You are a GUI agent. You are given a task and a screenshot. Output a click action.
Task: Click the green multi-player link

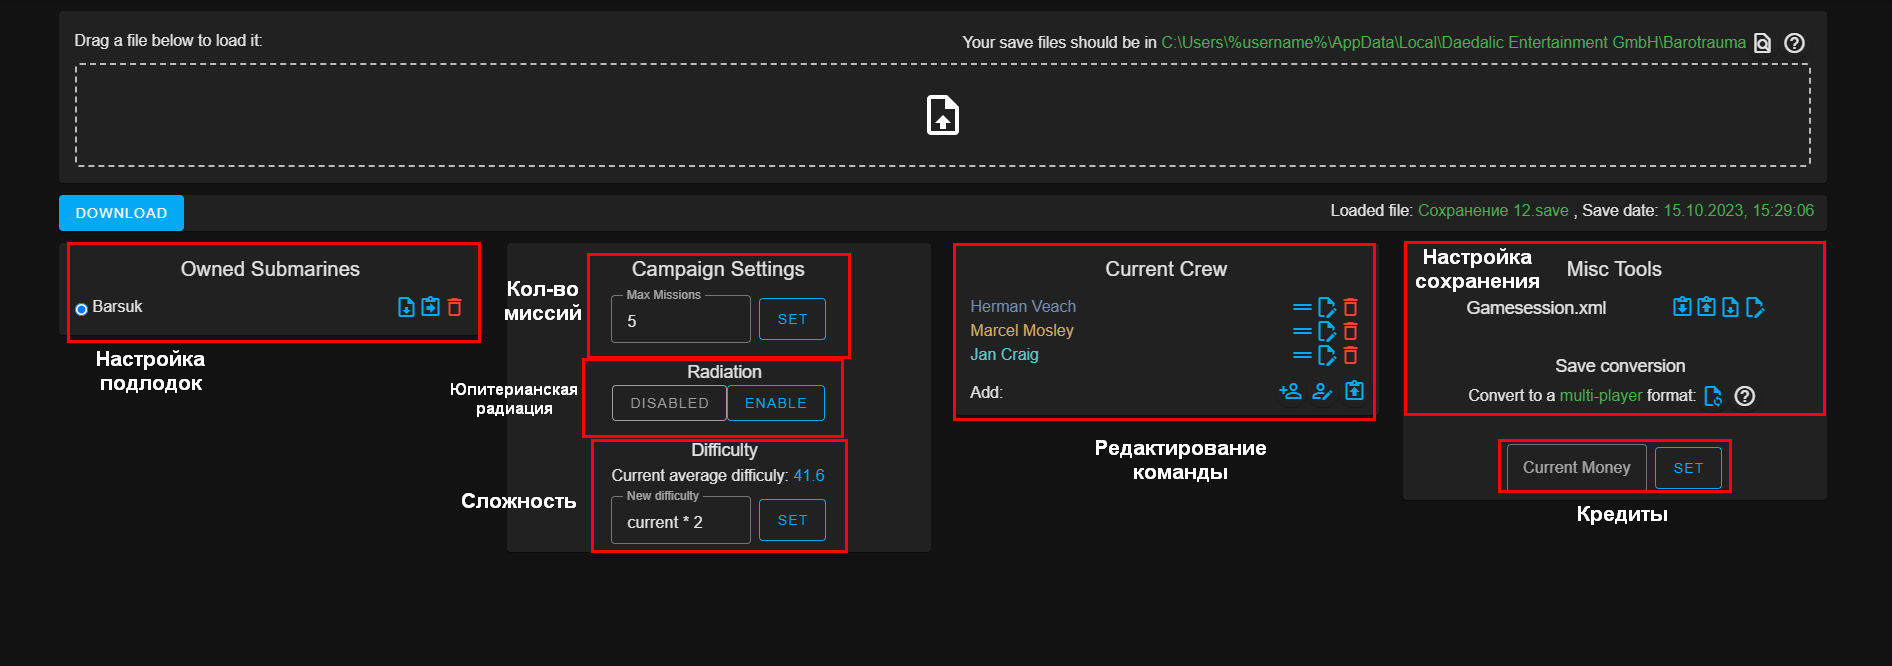point(1601,396)
